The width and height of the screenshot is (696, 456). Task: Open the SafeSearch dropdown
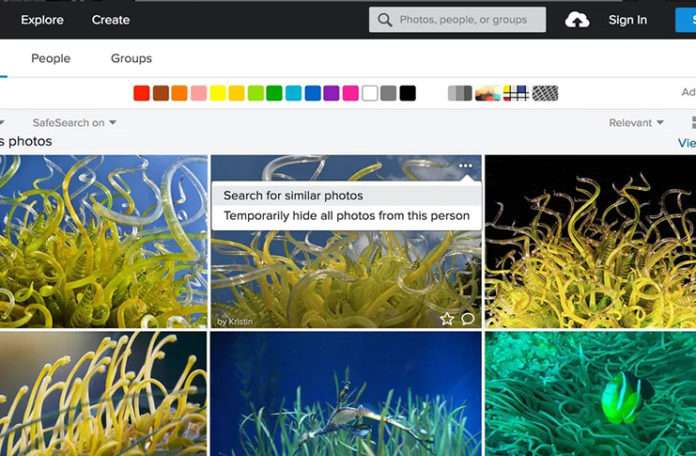[74, 123]
